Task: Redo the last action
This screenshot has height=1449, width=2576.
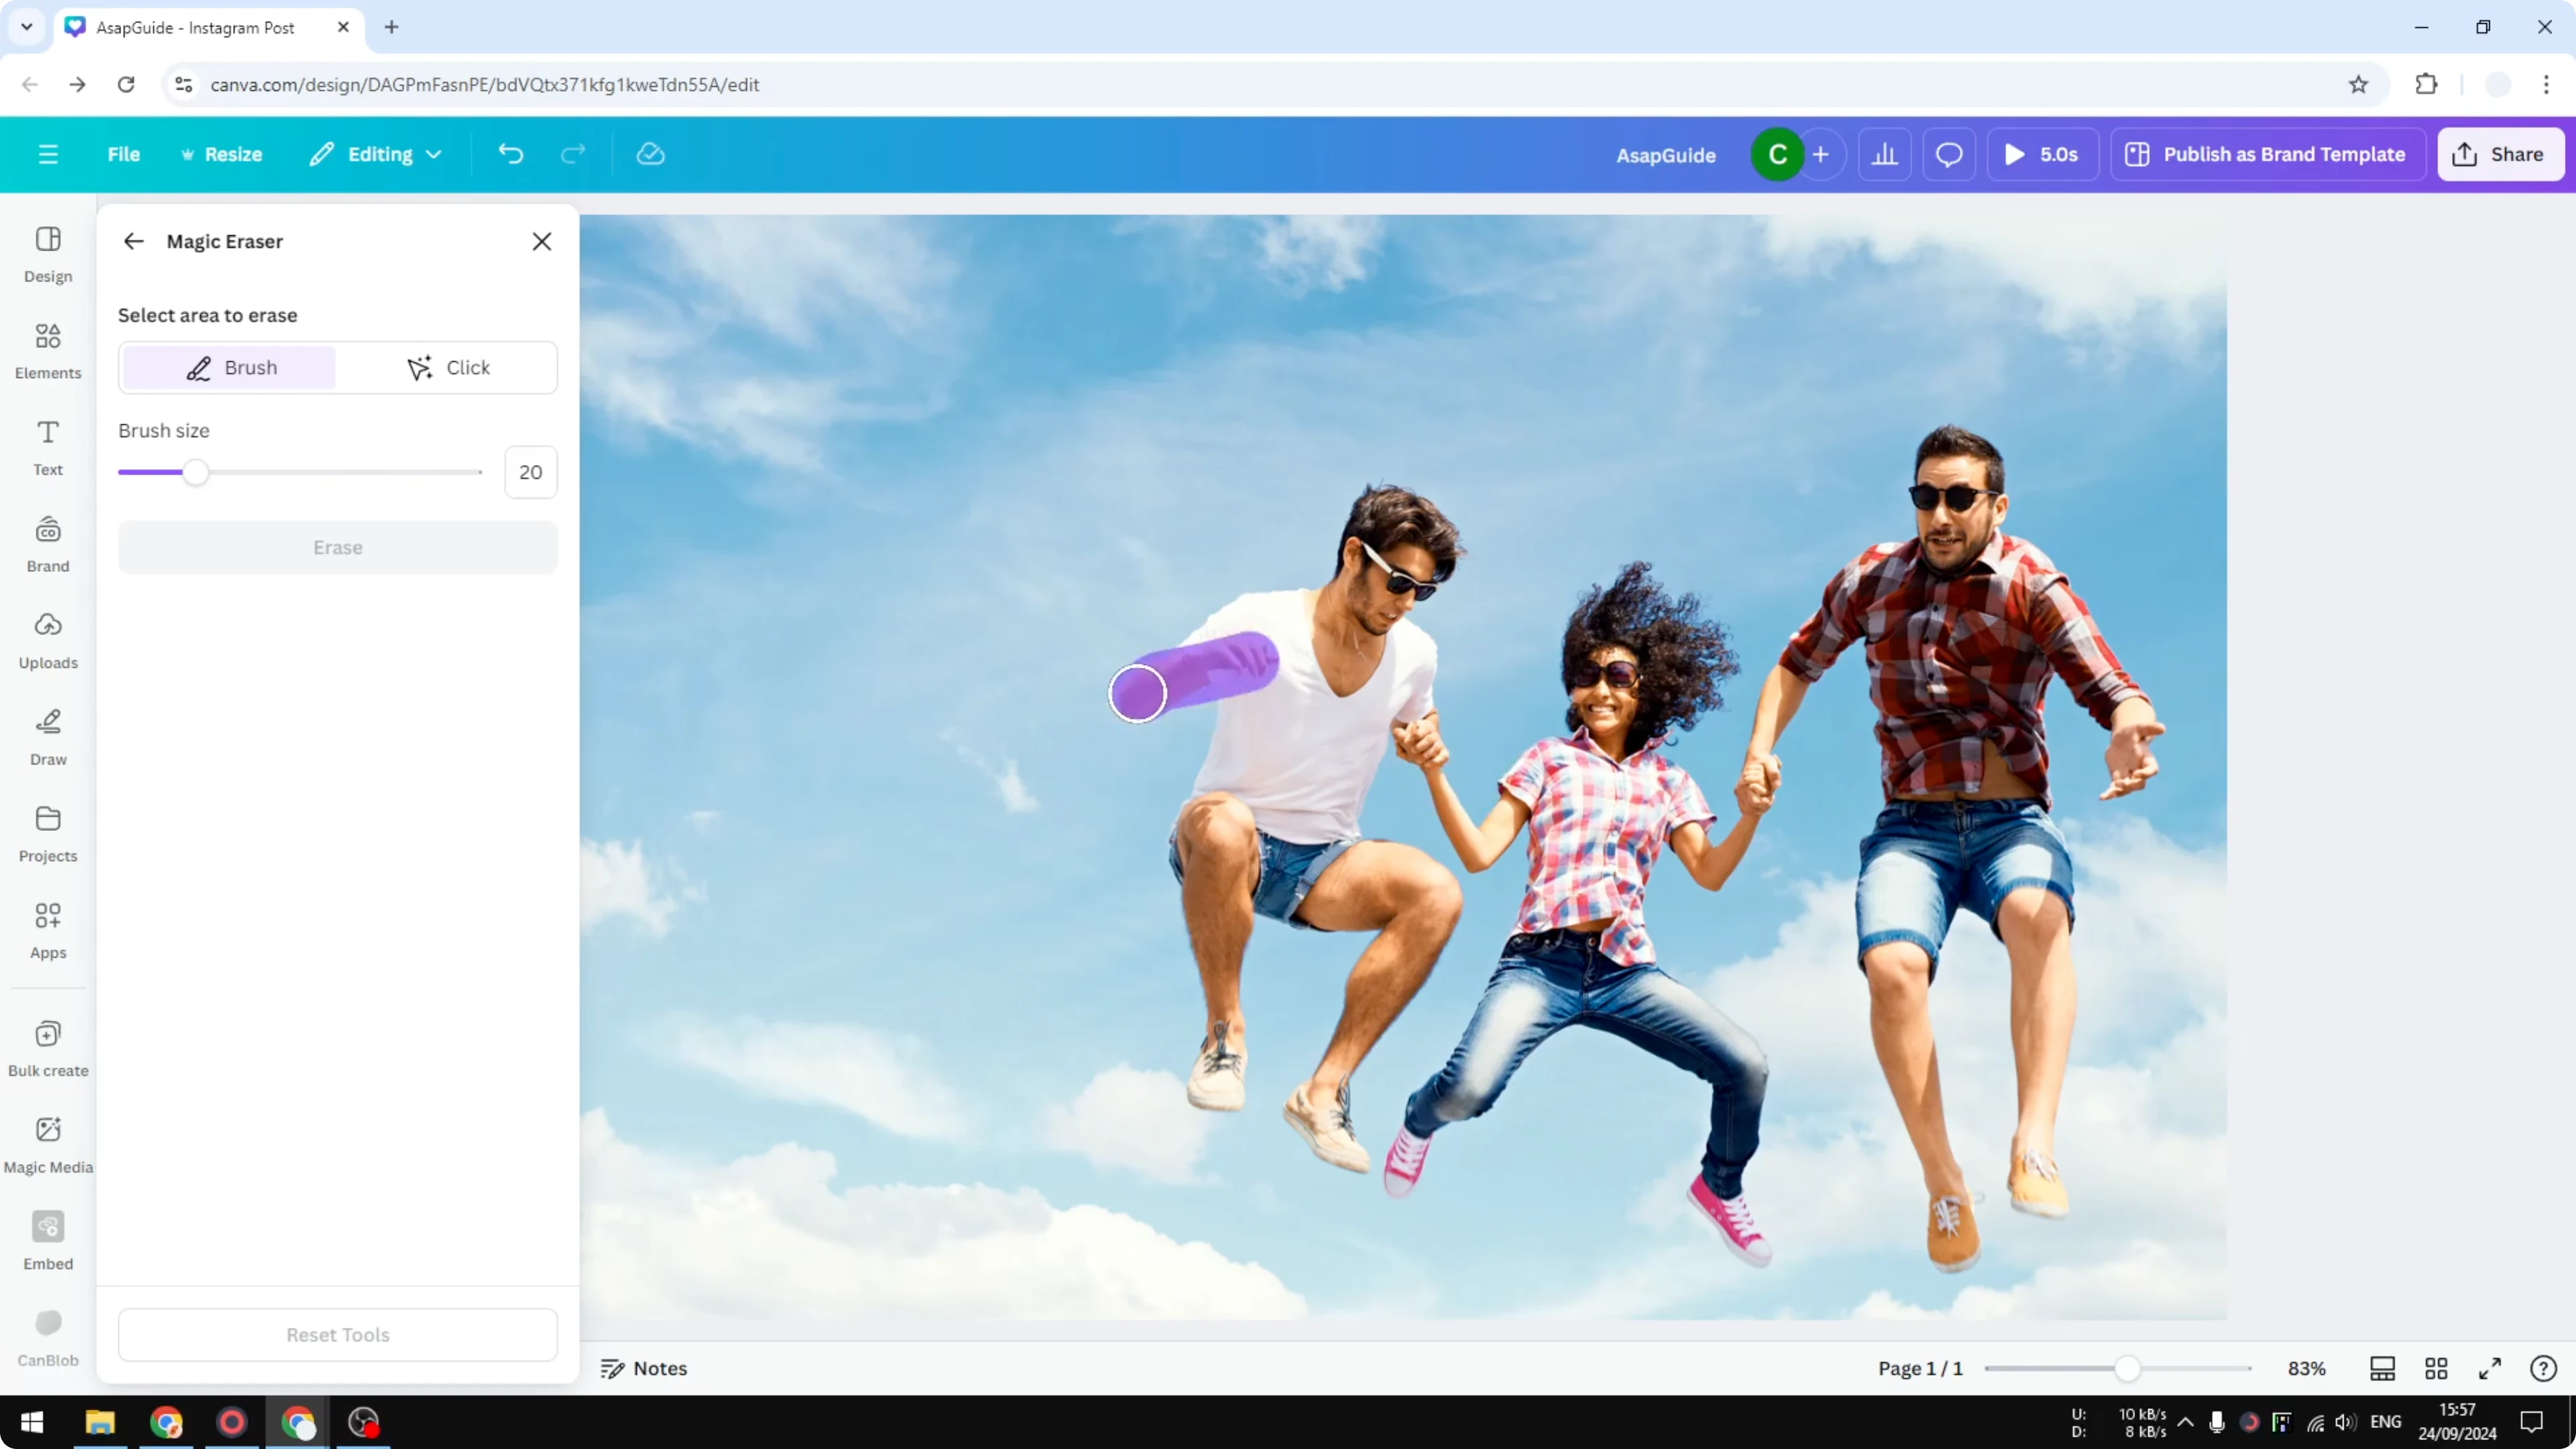Action: [573, 154]
